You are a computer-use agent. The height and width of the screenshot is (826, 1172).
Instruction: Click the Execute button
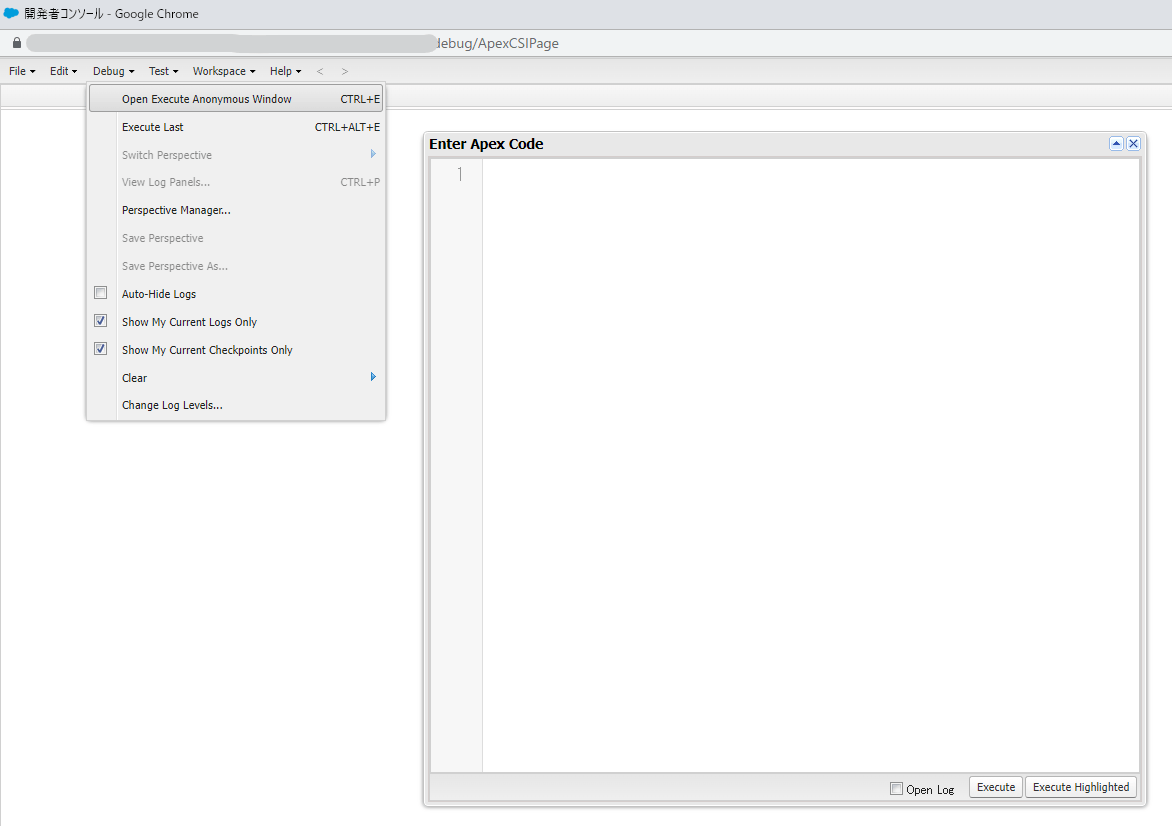(x=996, y=787)
